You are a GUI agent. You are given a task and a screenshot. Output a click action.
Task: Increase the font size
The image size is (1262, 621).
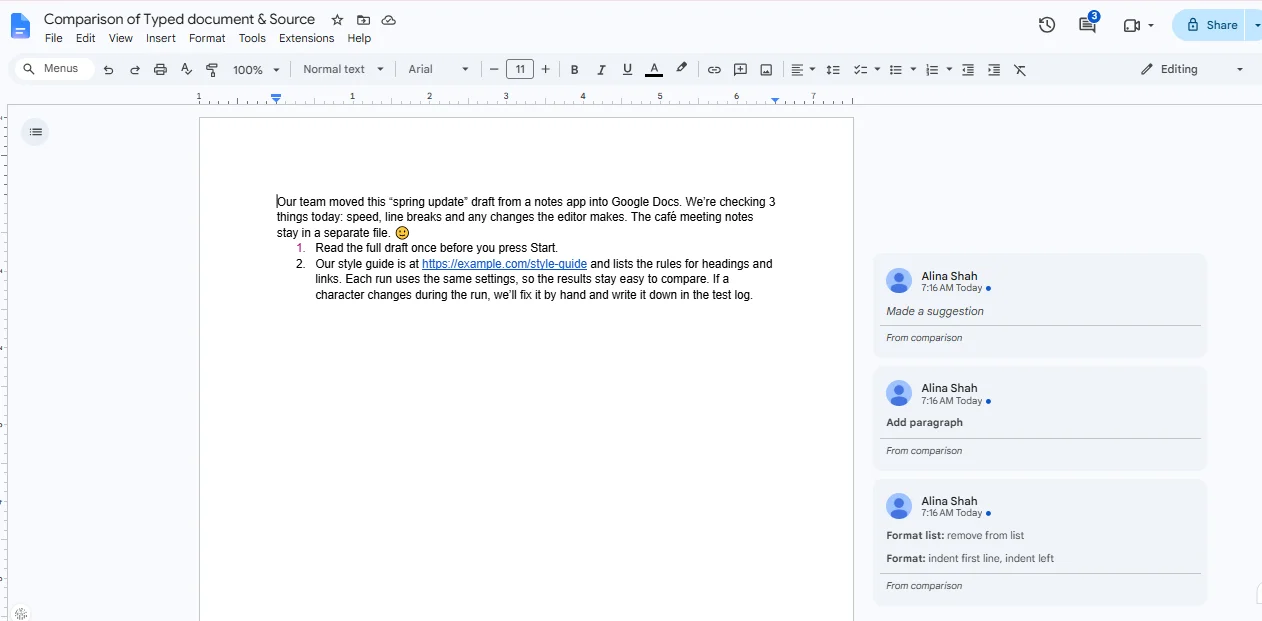545,70
